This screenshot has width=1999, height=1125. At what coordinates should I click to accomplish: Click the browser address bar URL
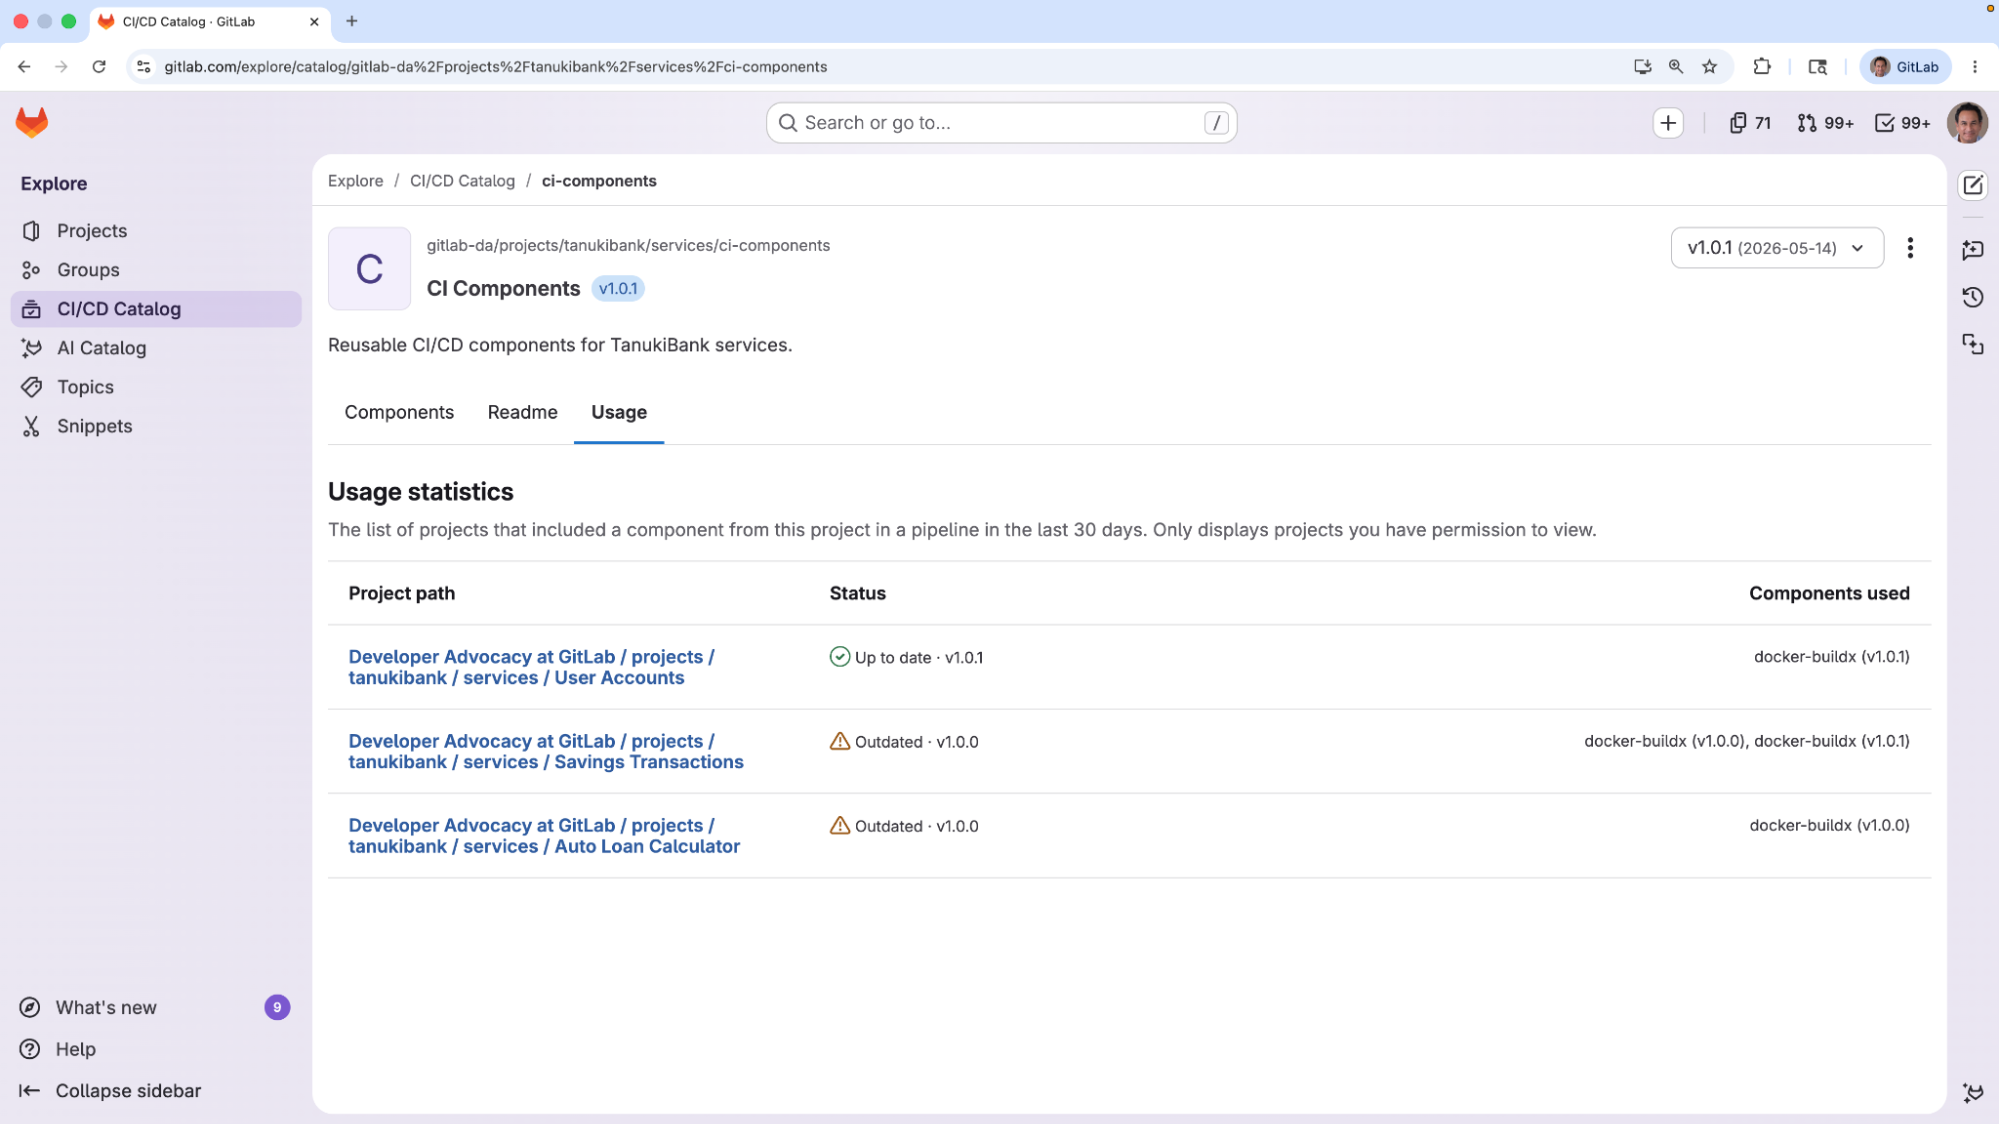pos(495,67)
